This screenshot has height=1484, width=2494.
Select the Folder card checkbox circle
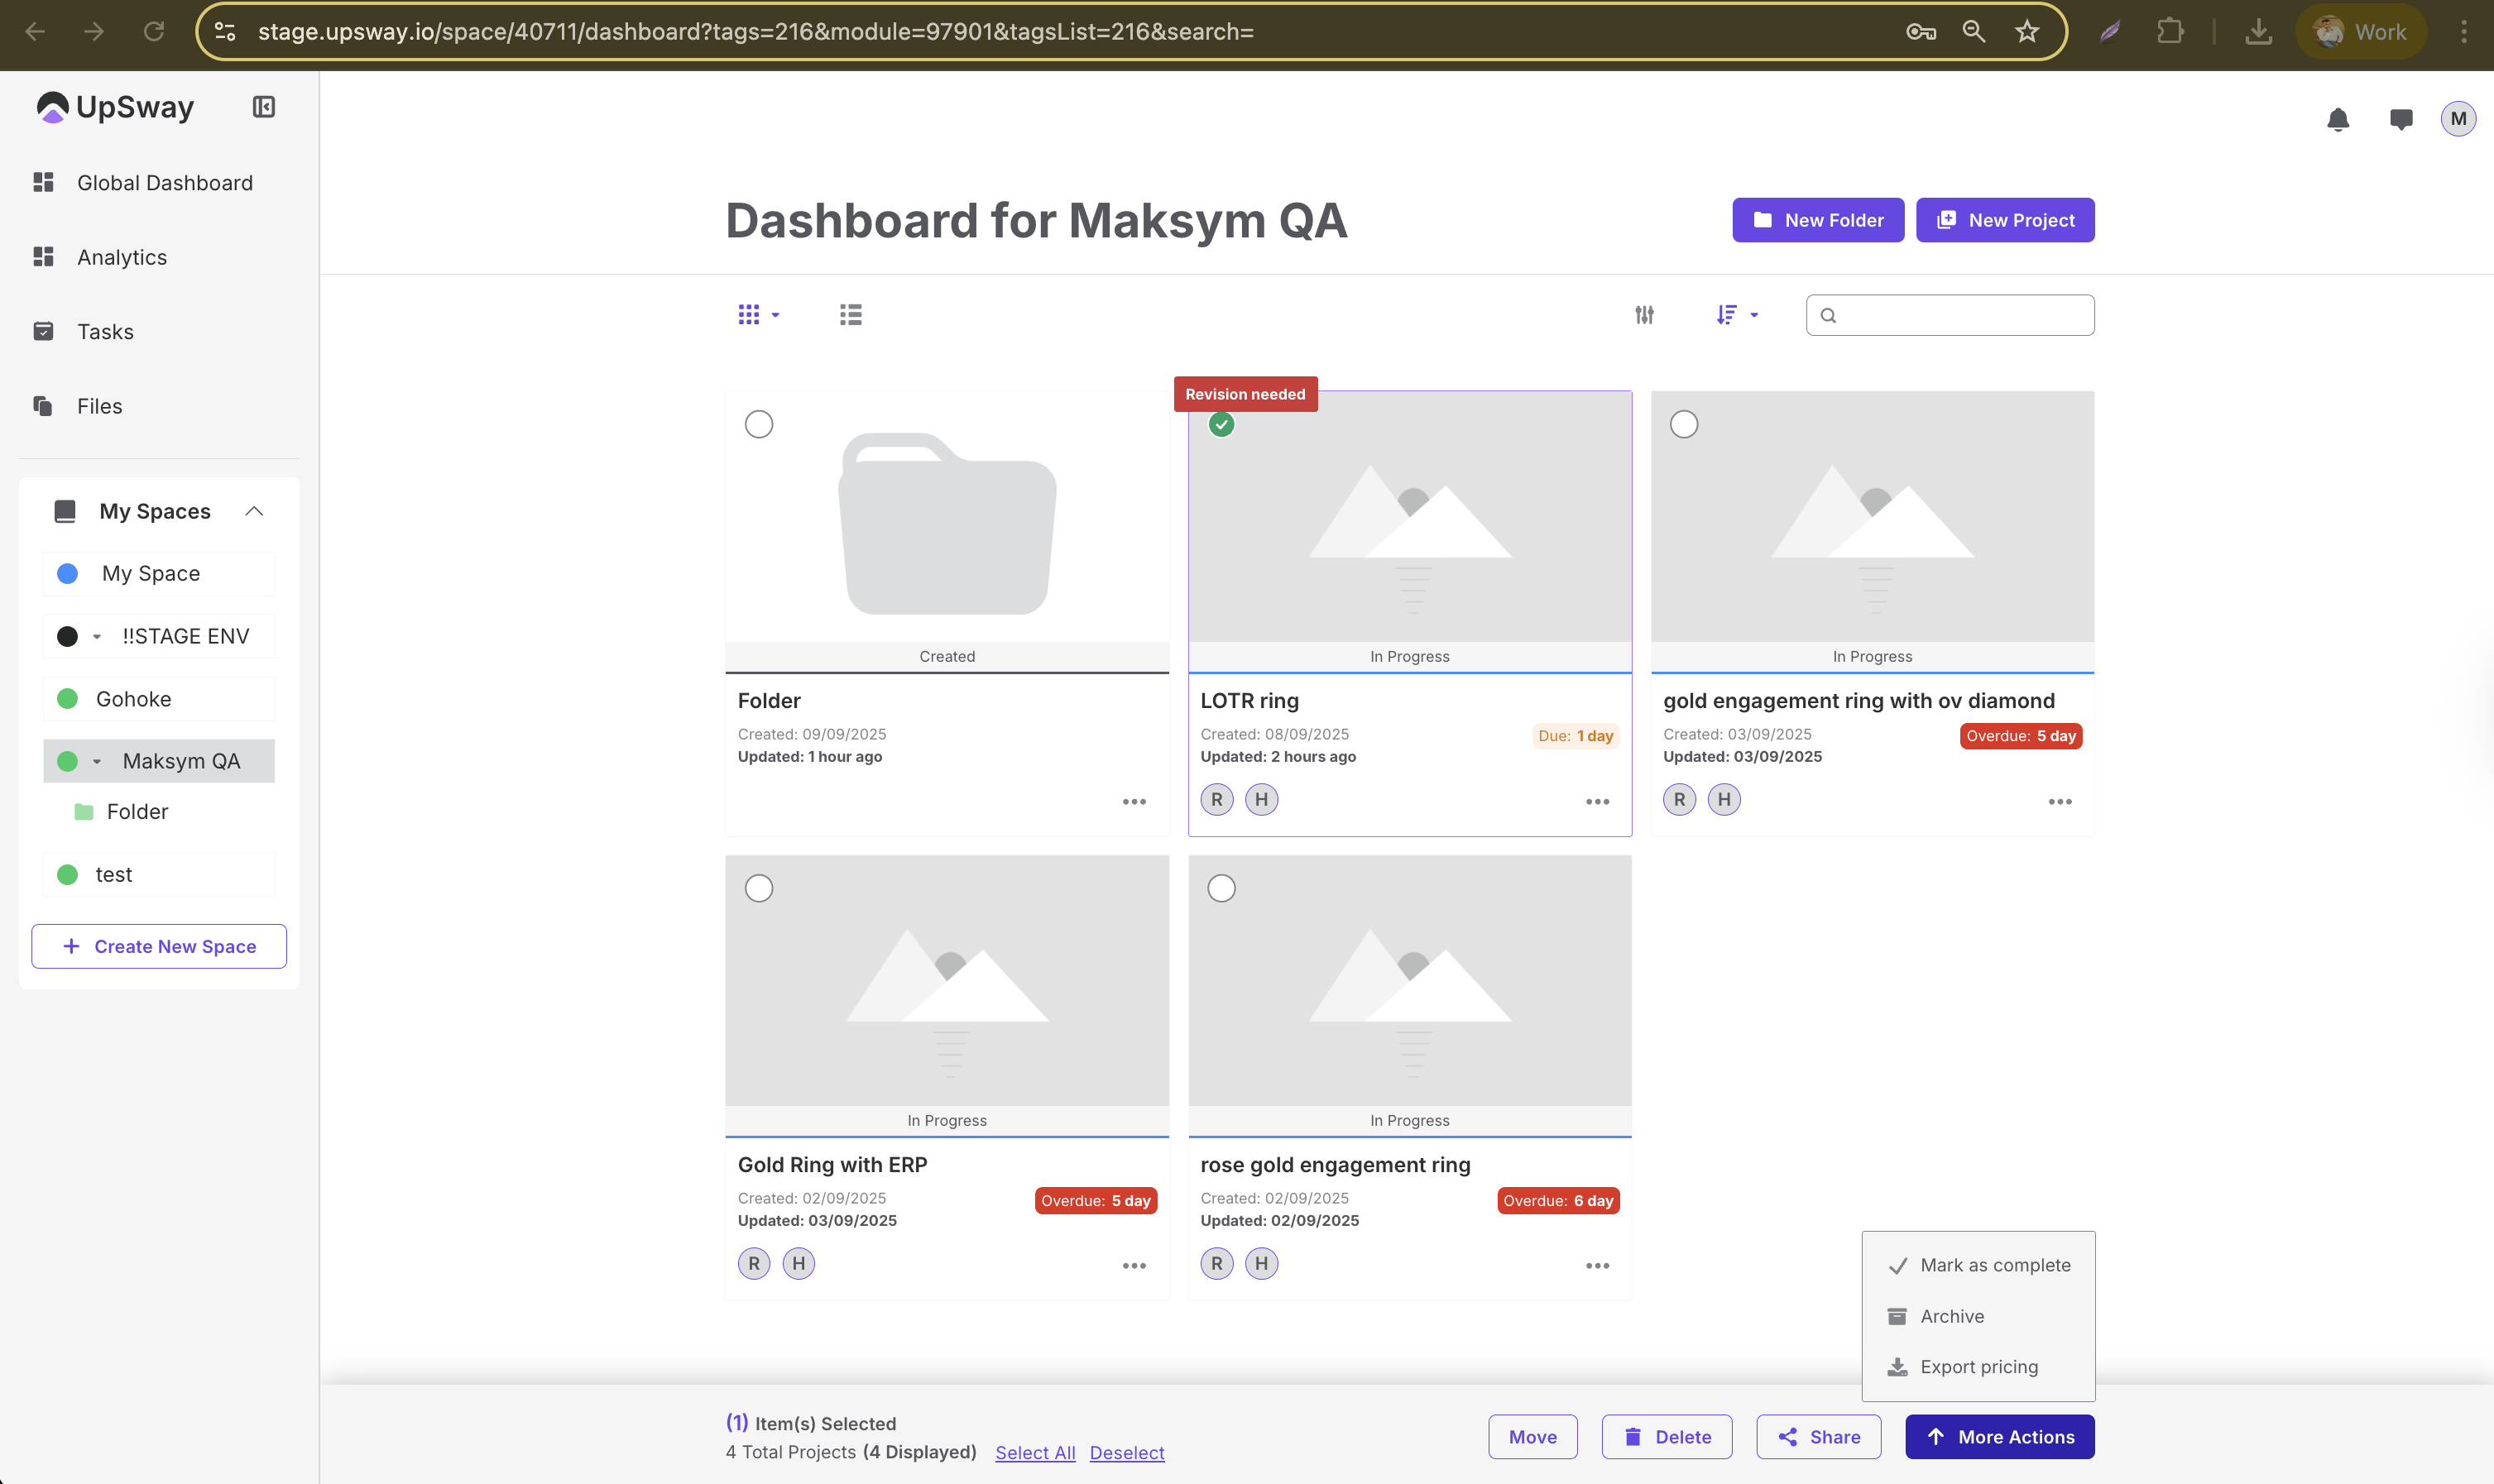point(759,424)
